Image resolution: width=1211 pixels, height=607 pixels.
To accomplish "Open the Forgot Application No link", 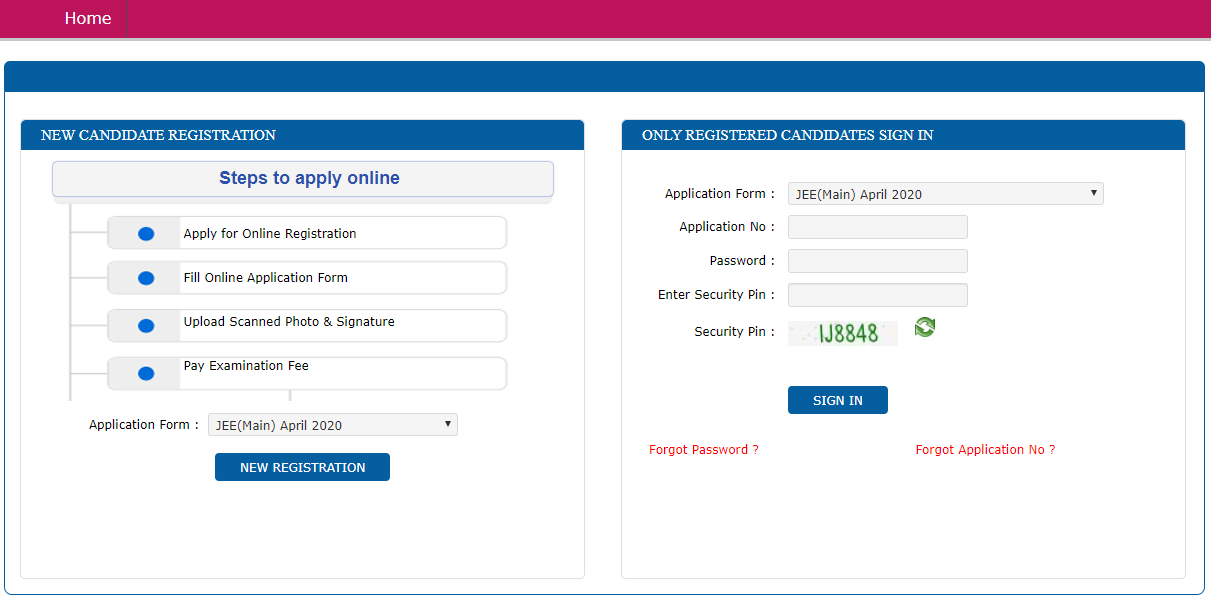I will click(985, 450).
